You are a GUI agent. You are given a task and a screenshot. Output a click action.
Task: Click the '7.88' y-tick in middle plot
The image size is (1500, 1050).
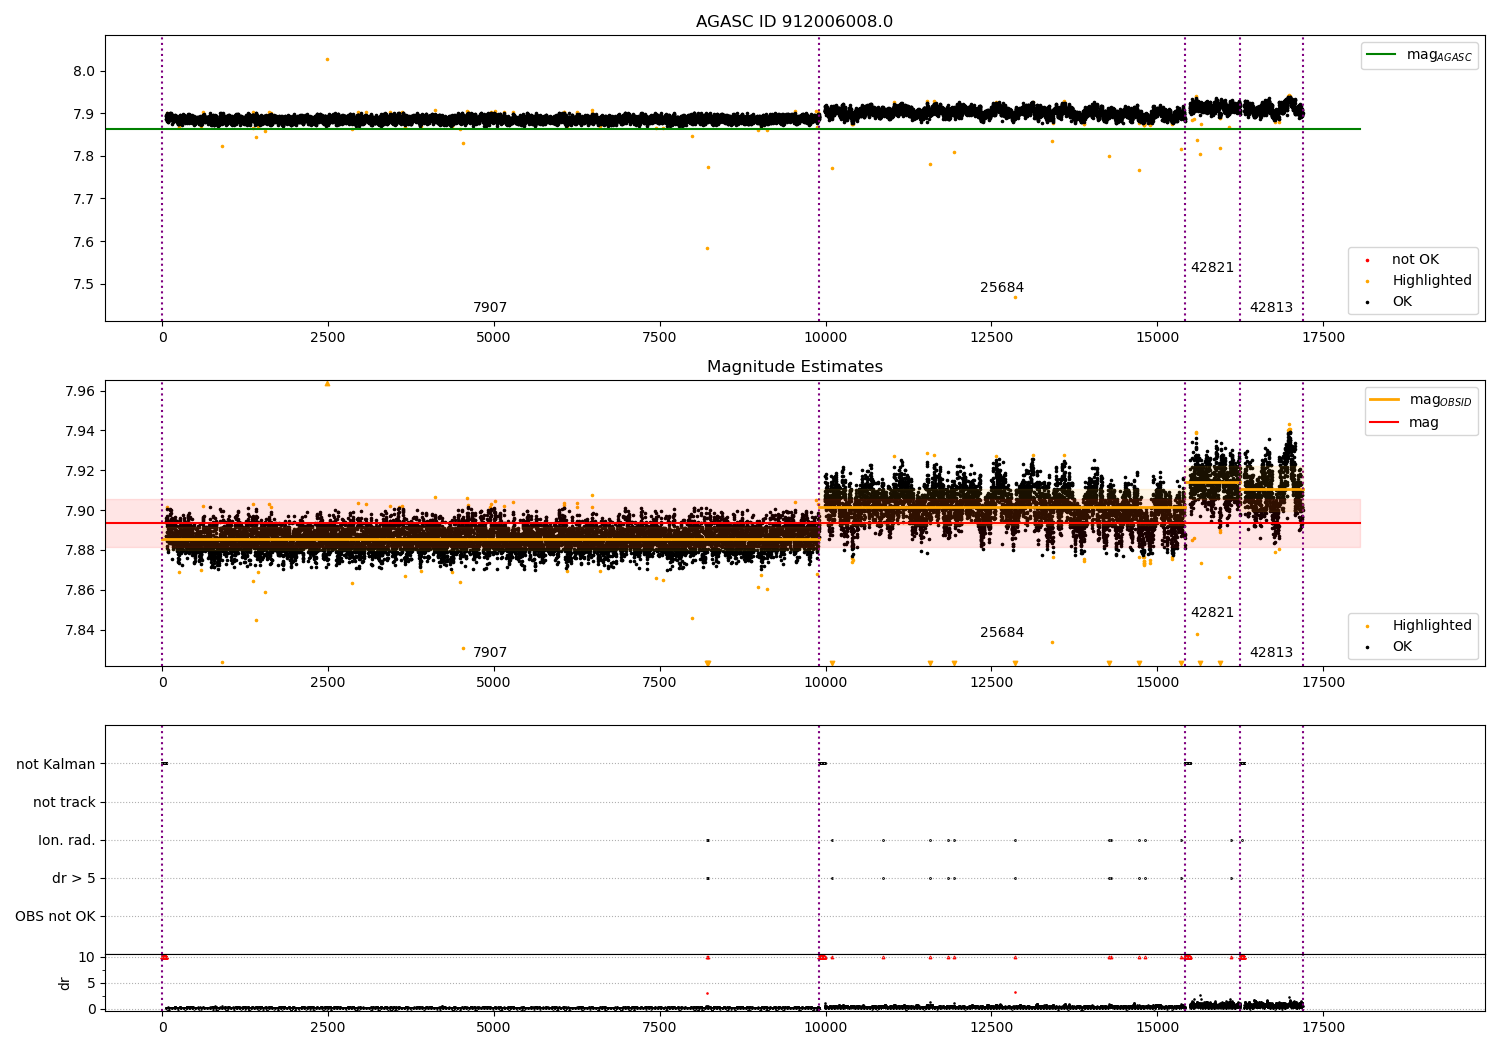click(80, 550)
